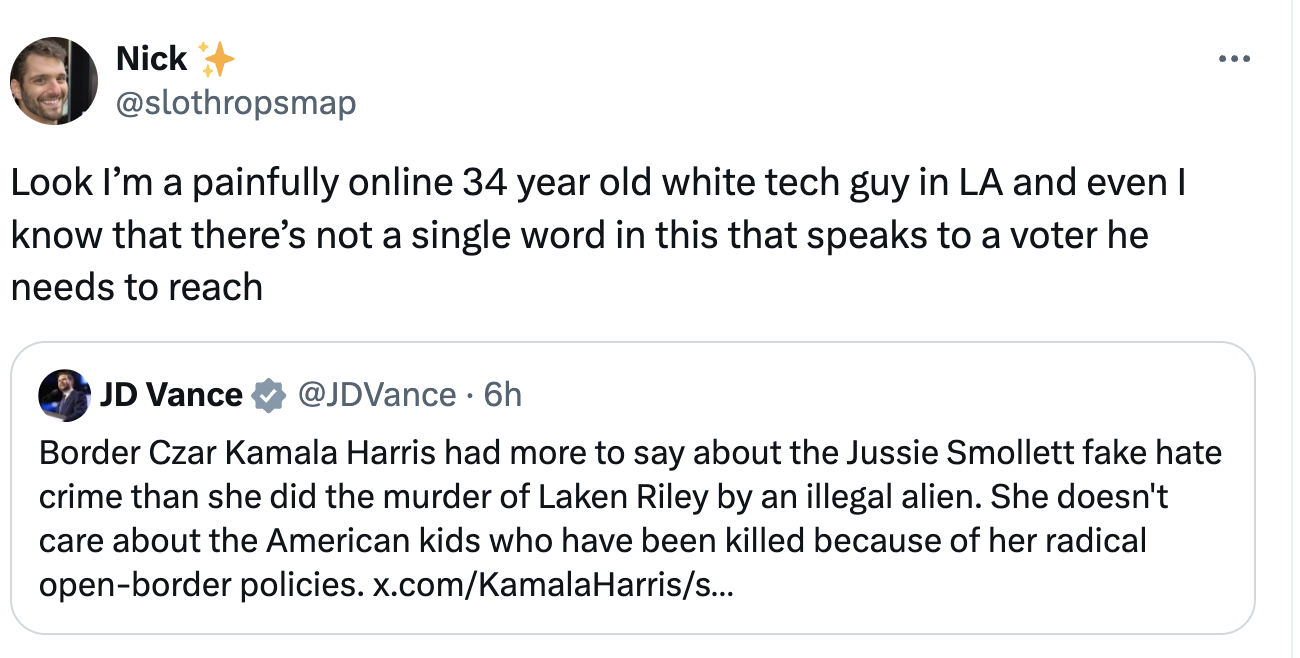The image size is (1300, 658).
Task: Click the verified badge beside JD Vance
Action: pos(266,396)
